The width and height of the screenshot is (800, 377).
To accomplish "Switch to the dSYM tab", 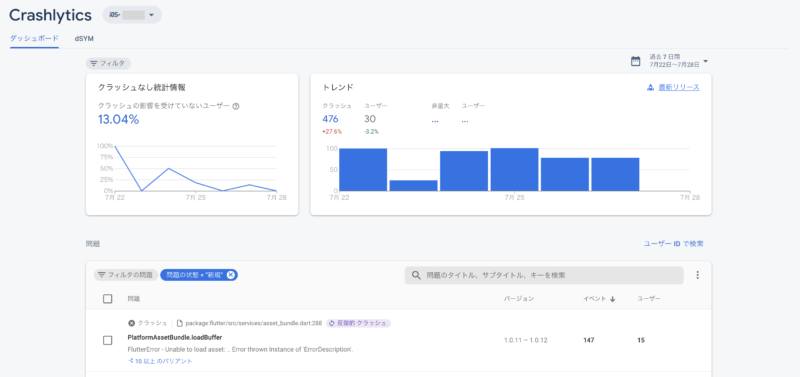I will pos(84,38).
